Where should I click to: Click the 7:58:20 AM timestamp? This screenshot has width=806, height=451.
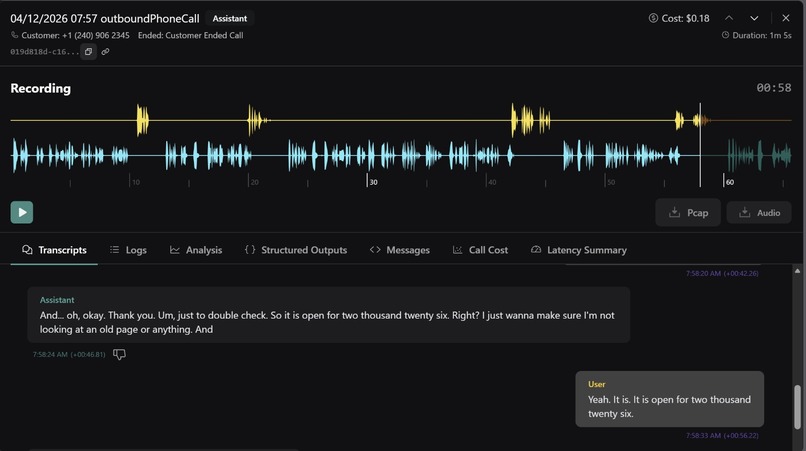(x=722, y=273)
